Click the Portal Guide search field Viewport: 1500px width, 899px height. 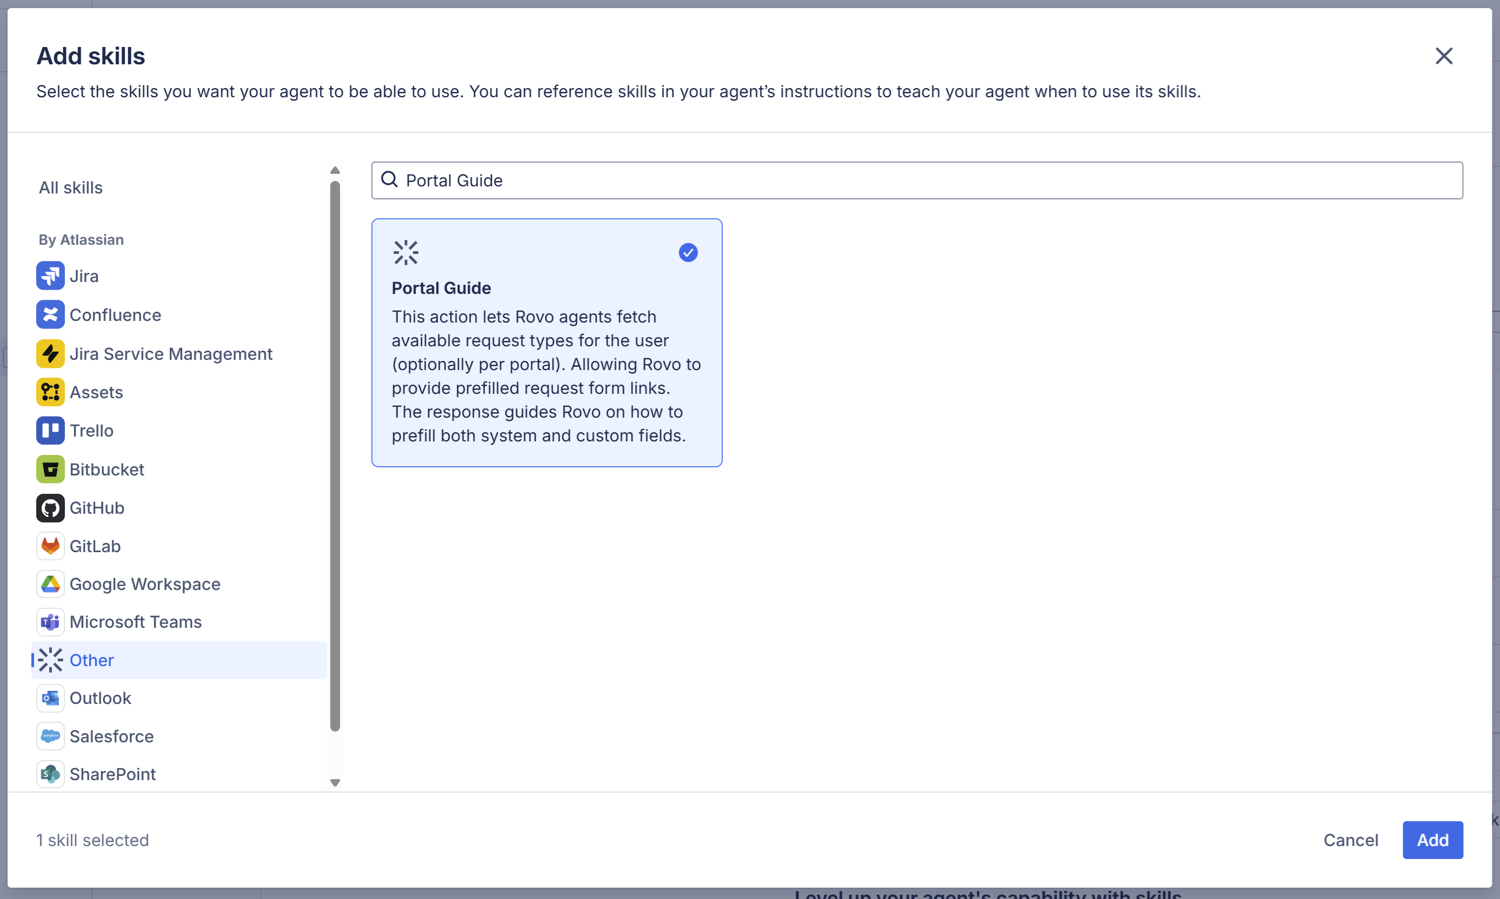pyautogui.click(x=917, y=180)
